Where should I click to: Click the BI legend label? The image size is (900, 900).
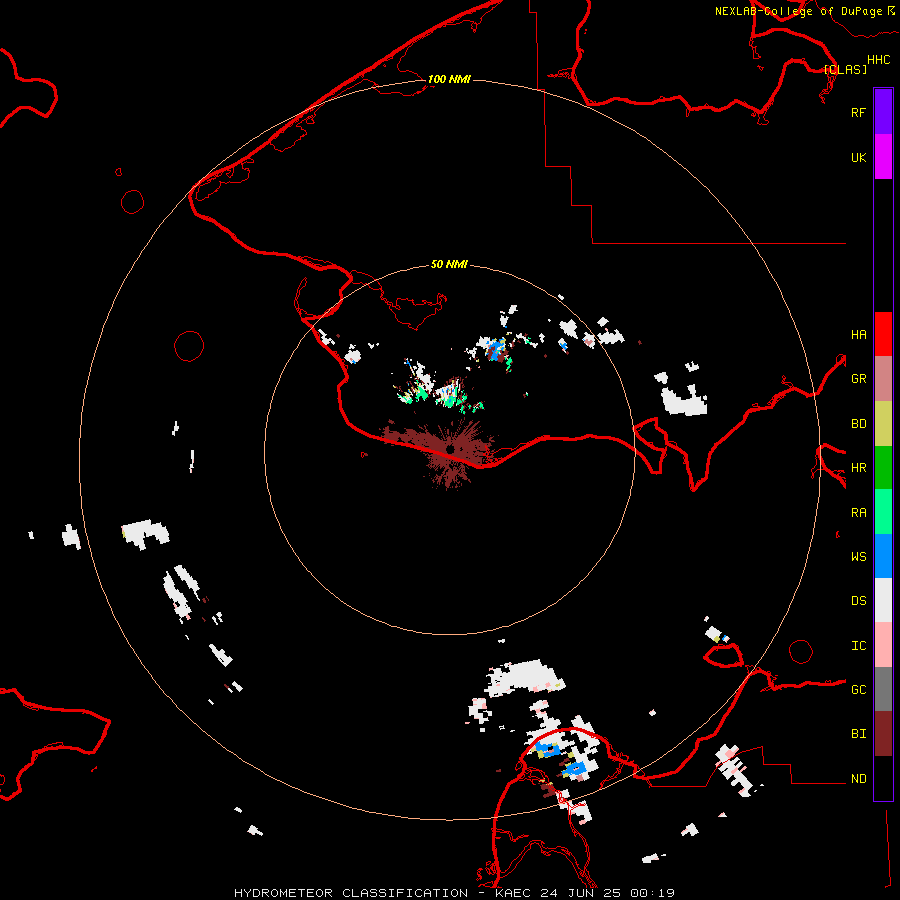pos(858,734)
